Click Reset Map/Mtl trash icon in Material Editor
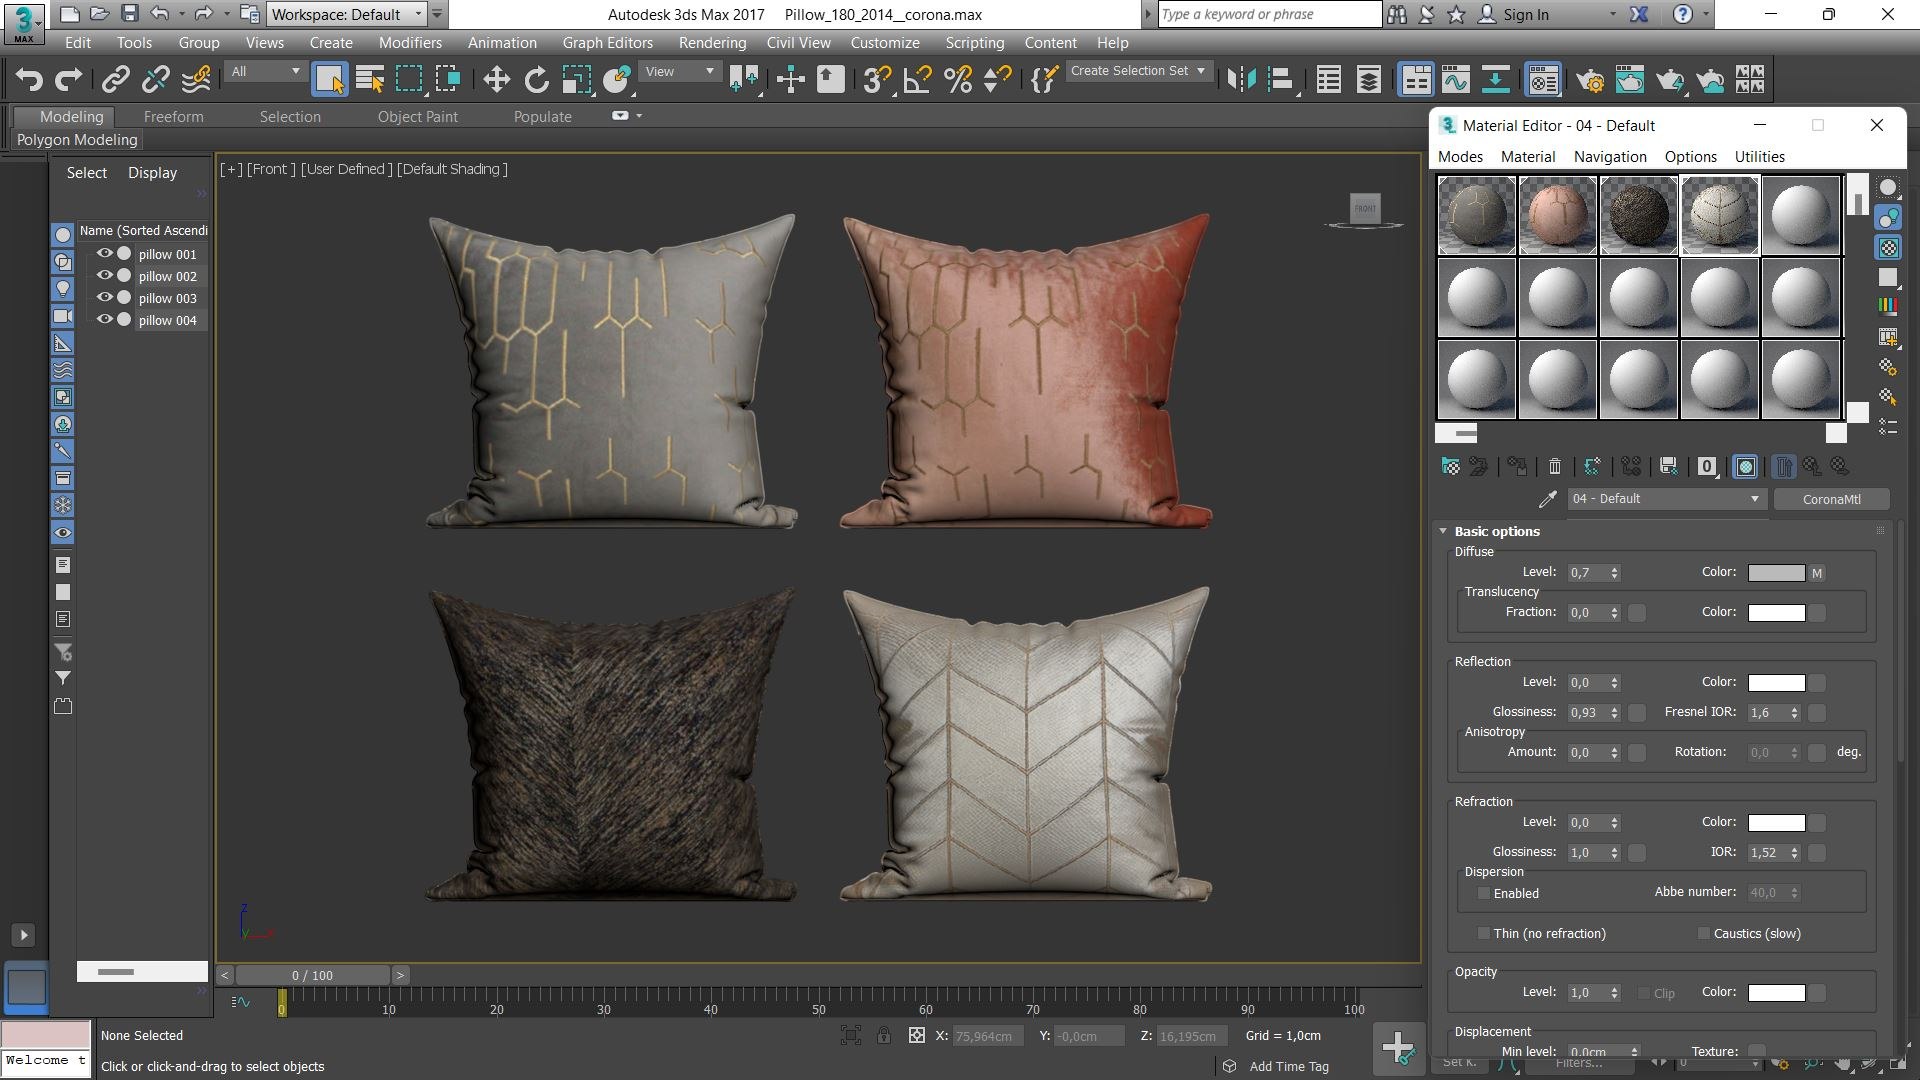 coord(1554,466)
